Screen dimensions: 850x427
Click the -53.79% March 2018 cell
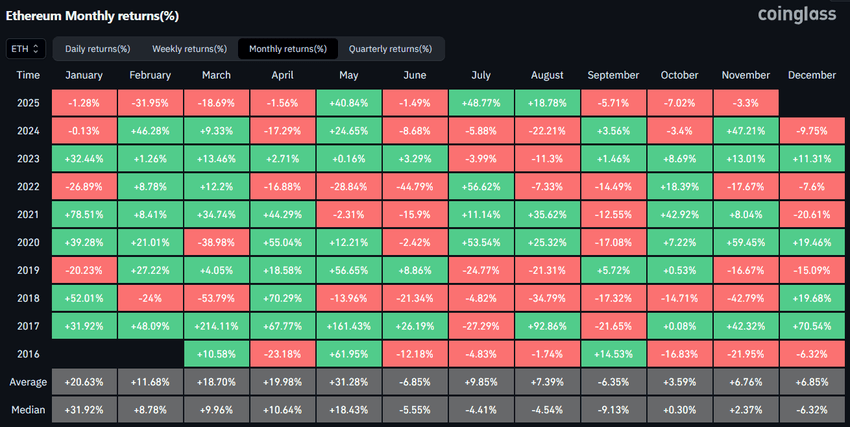click(x=216, y=298)
